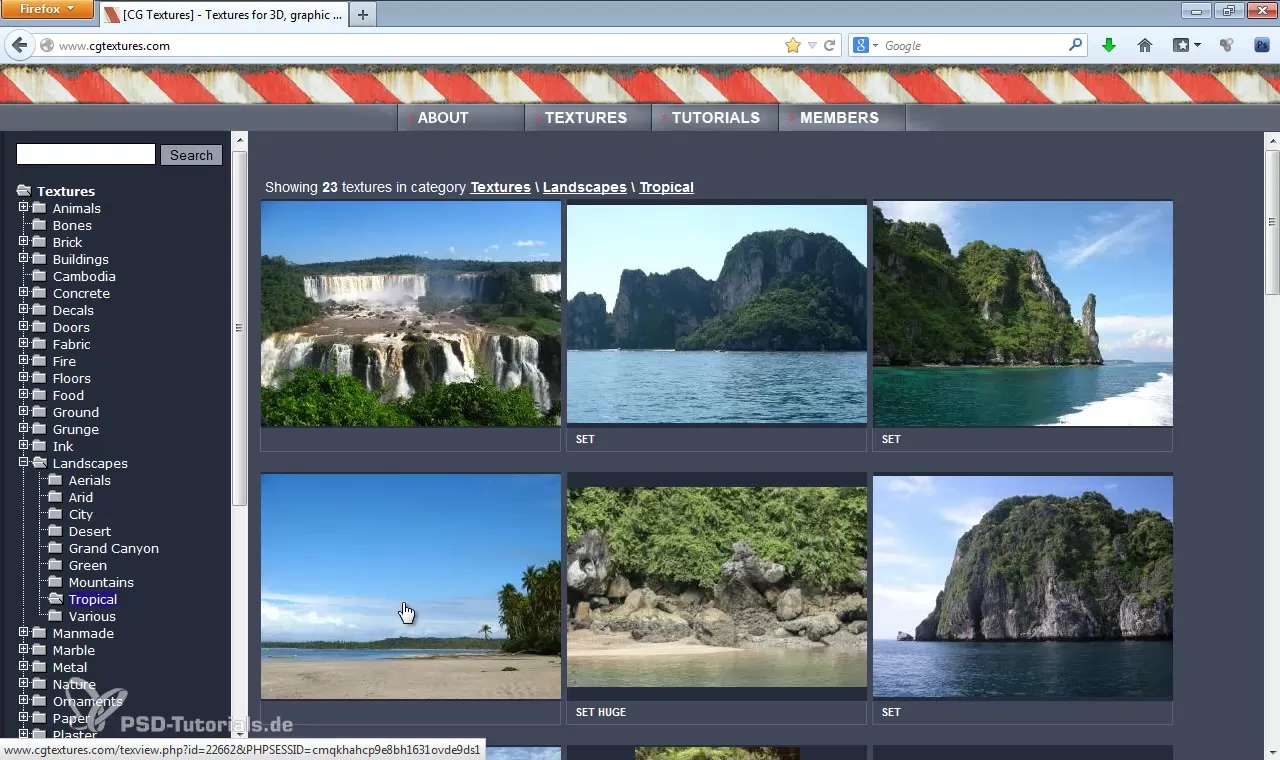
Task: Open the Food category
Action: (68, 395)
